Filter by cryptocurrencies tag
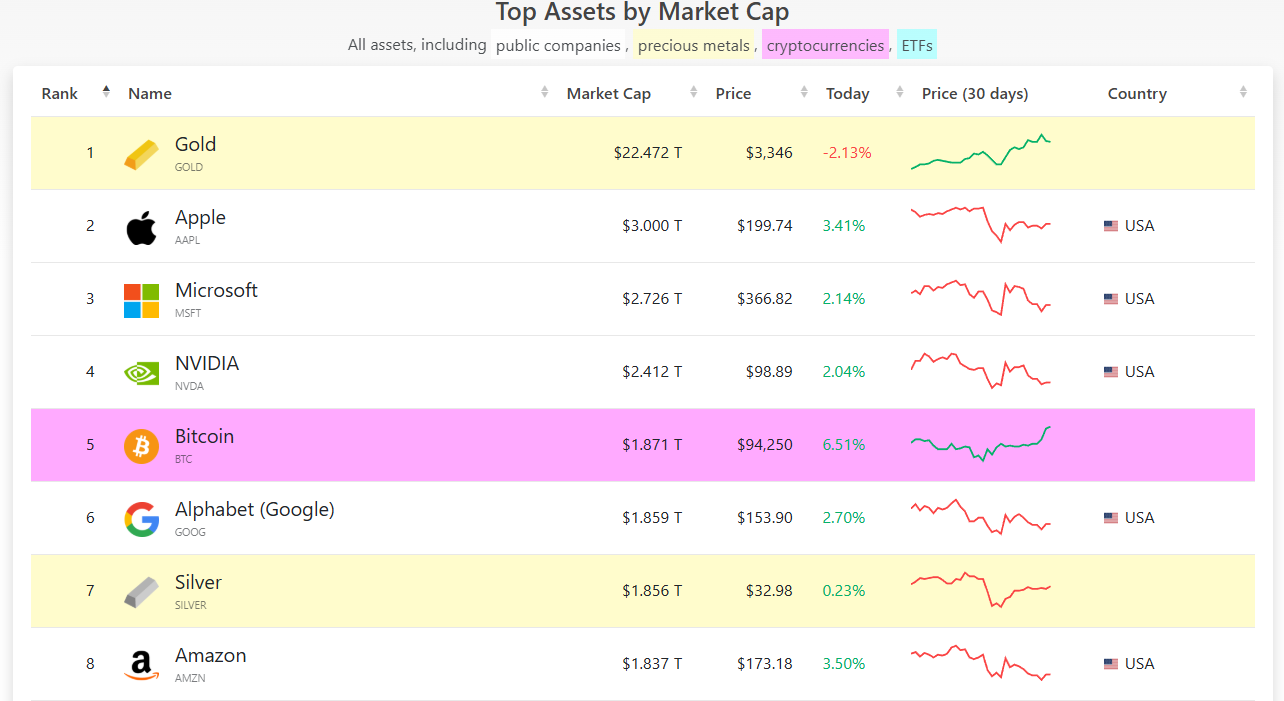Screen dimensions: 1284x701 pos(825,45)
